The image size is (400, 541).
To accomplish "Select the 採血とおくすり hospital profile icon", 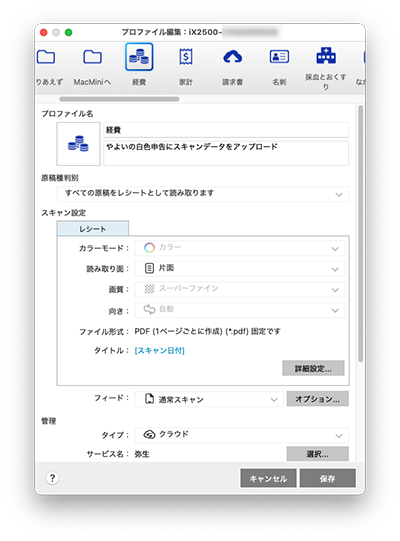I will 326,56.
